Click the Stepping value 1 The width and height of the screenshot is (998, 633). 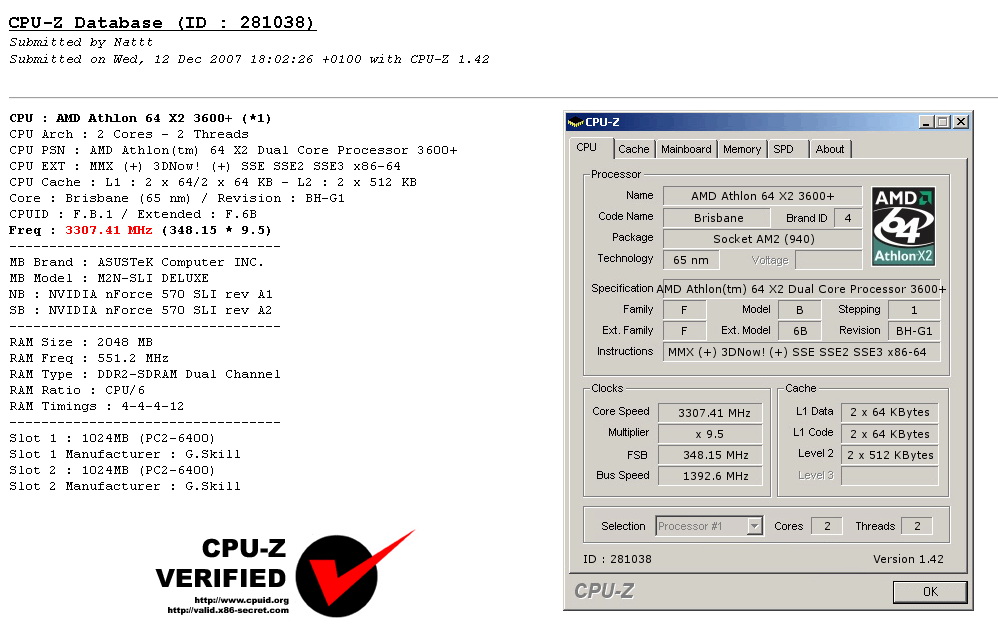(914, 310)
